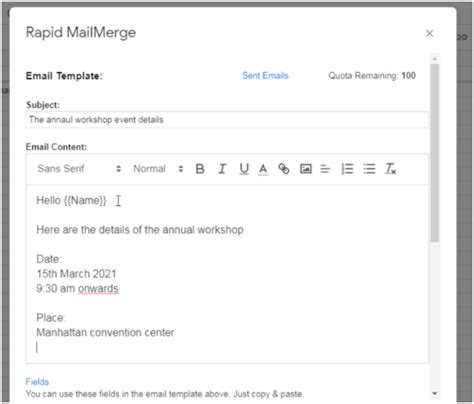Click the scroll up arrow of the dialog

(x=435, y=59)
